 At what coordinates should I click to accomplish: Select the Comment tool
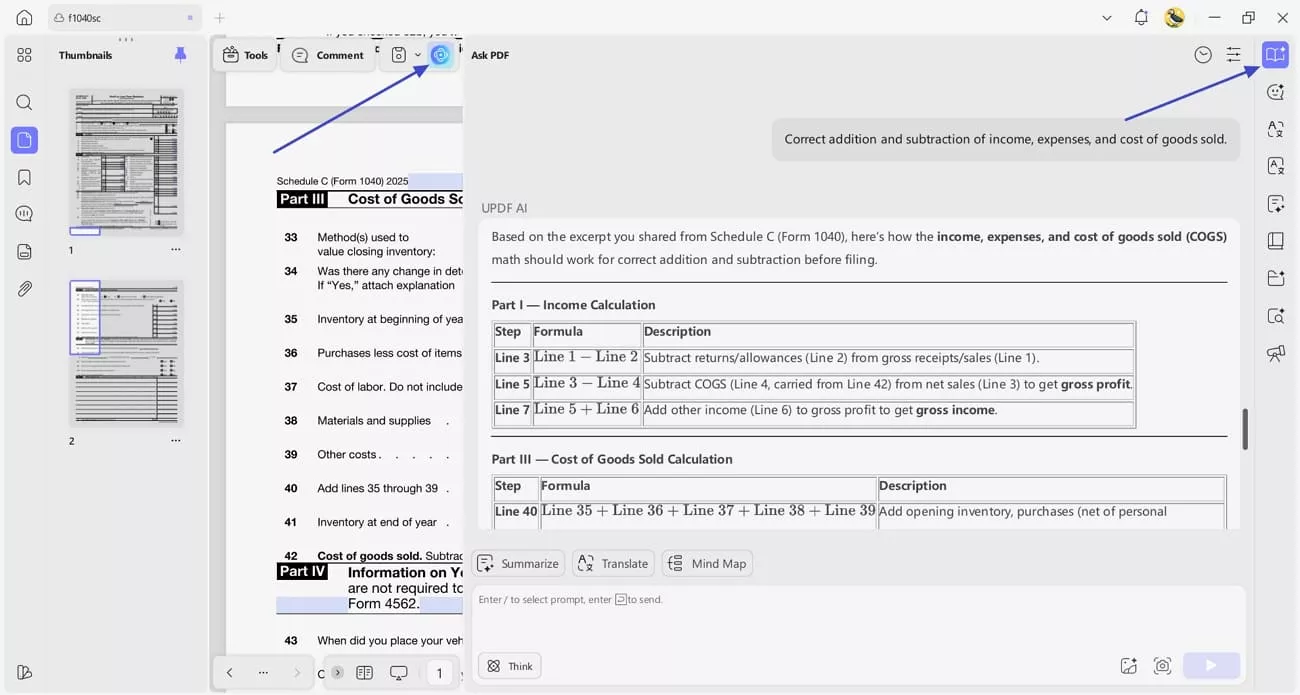click(x=328, y=55)
